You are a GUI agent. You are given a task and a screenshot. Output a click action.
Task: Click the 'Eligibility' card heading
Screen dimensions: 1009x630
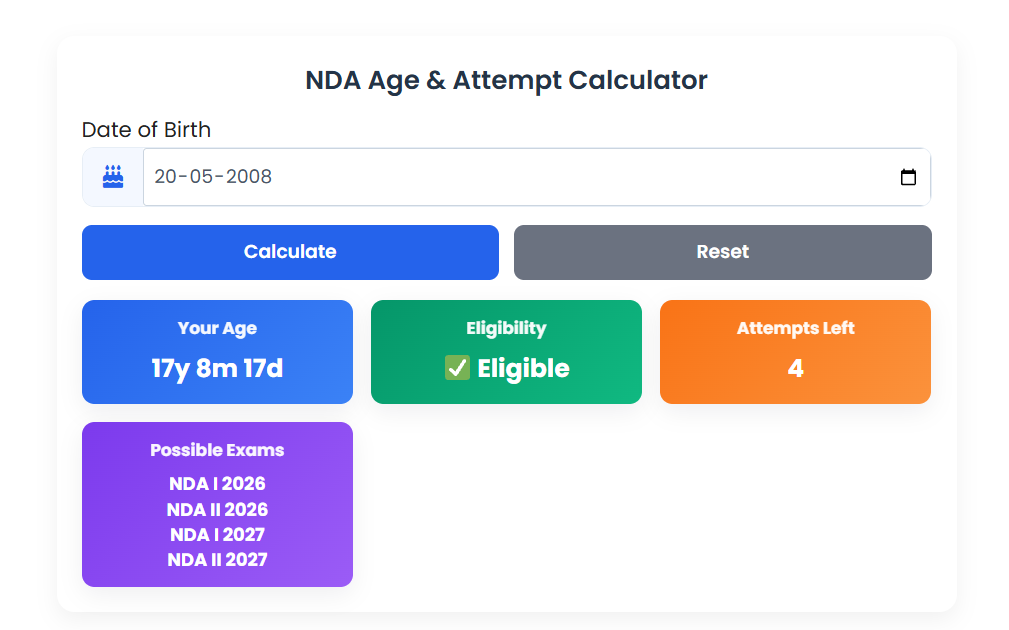506,328
